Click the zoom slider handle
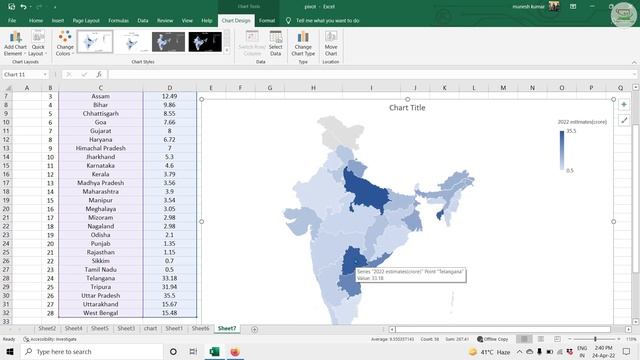Image resolution: width=640 pixels, height=360 pixels. pos(595,339)
